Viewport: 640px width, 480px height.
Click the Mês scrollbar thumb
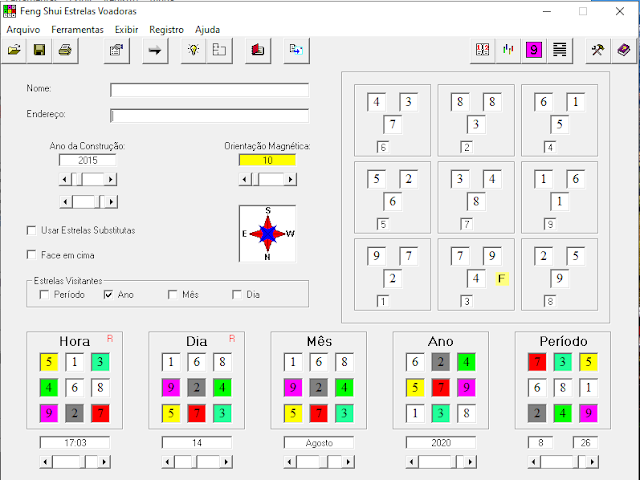point(324,462)
